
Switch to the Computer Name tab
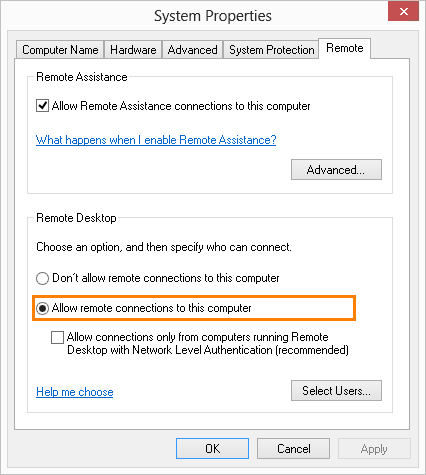pos(60,50)
